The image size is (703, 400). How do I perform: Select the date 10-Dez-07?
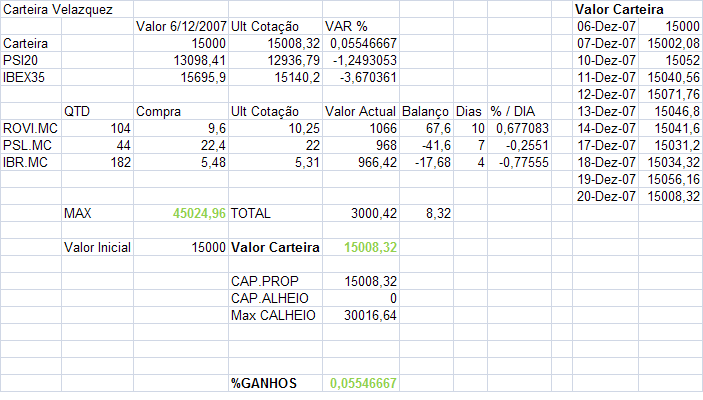606,61
